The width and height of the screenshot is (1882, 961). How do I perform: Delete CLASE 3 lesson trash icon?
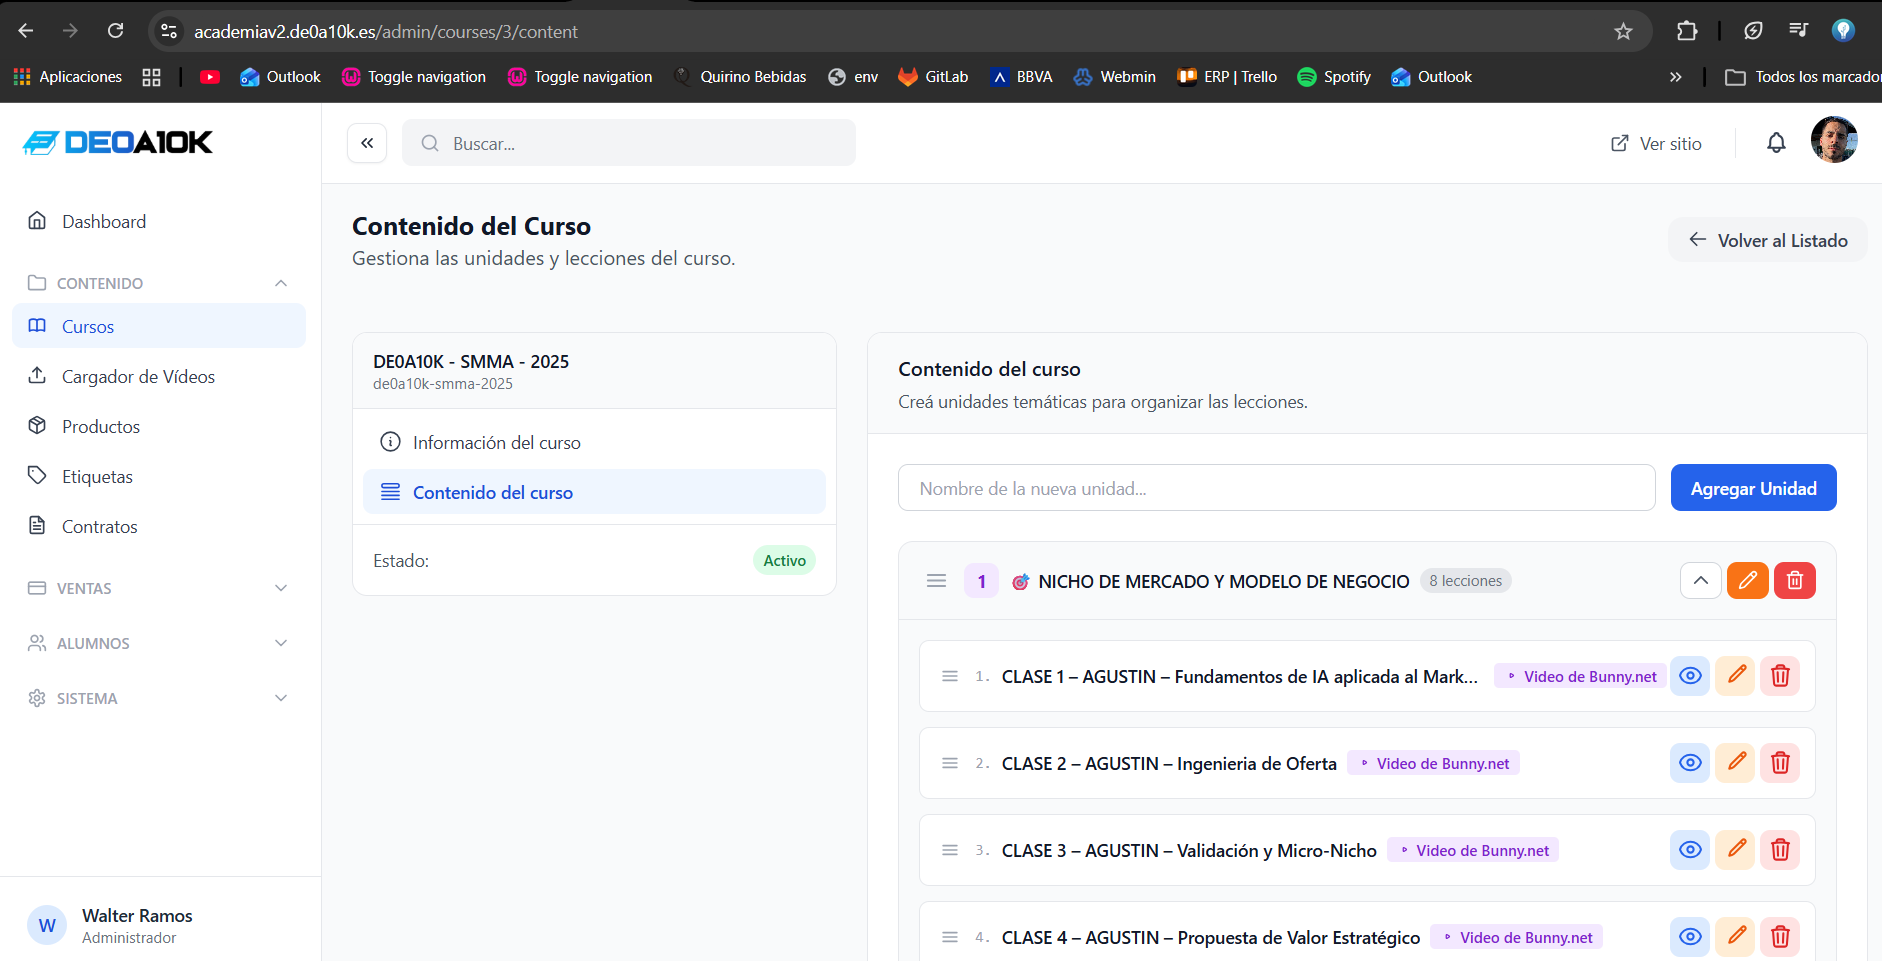coord(1780,850)
